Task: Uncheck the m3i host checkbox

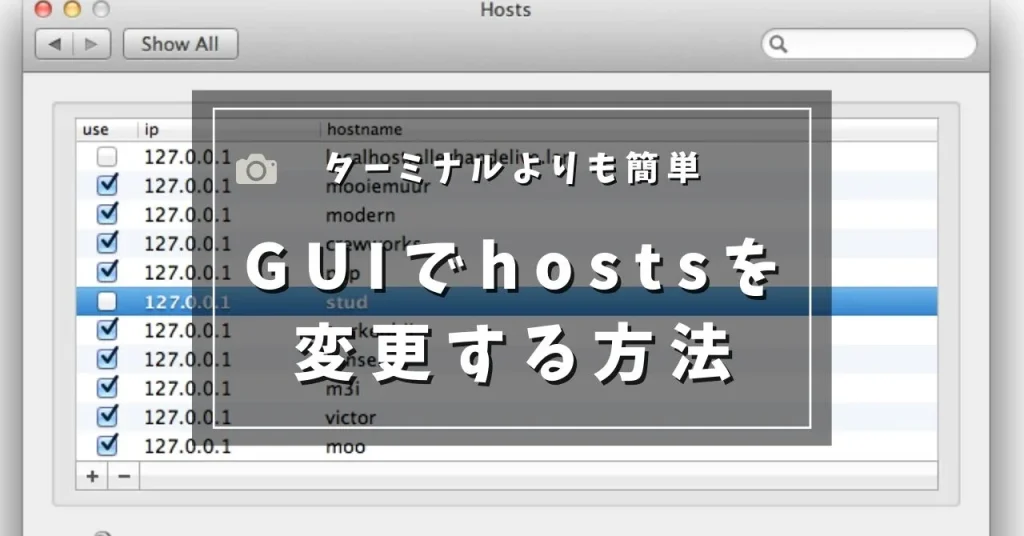Action: point(107,387)
